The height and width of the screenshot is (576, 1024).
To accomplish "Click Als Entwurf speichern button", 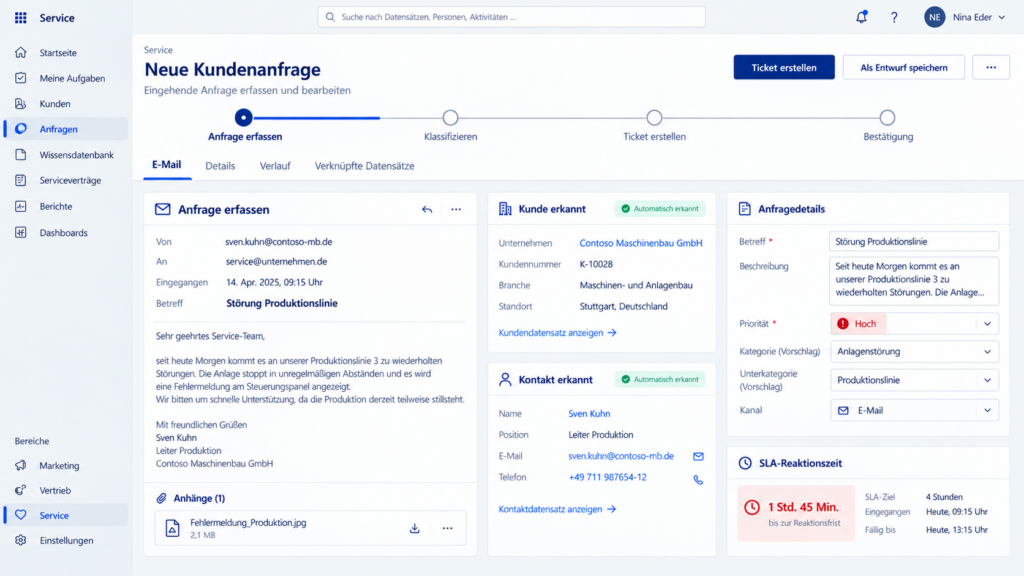I will 904,67.
